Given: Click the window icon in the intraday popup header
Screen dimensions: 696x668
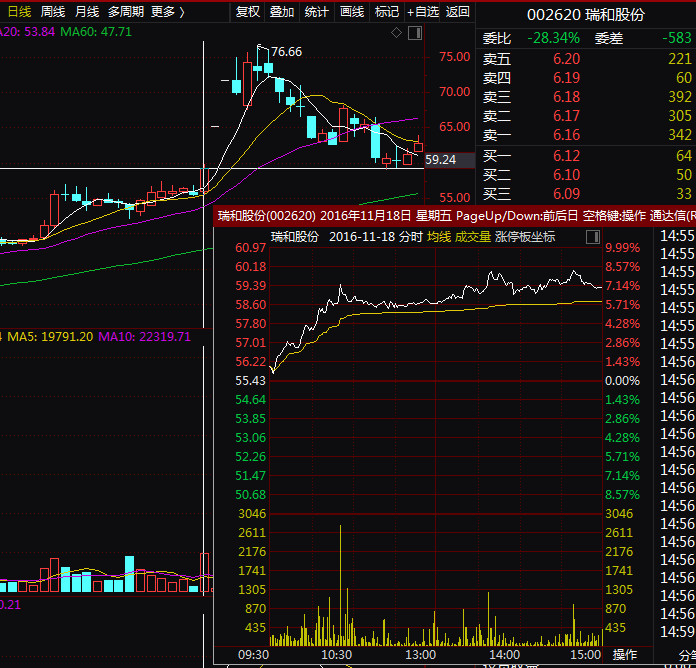Looking at the screenshot, I should [593, 237].
